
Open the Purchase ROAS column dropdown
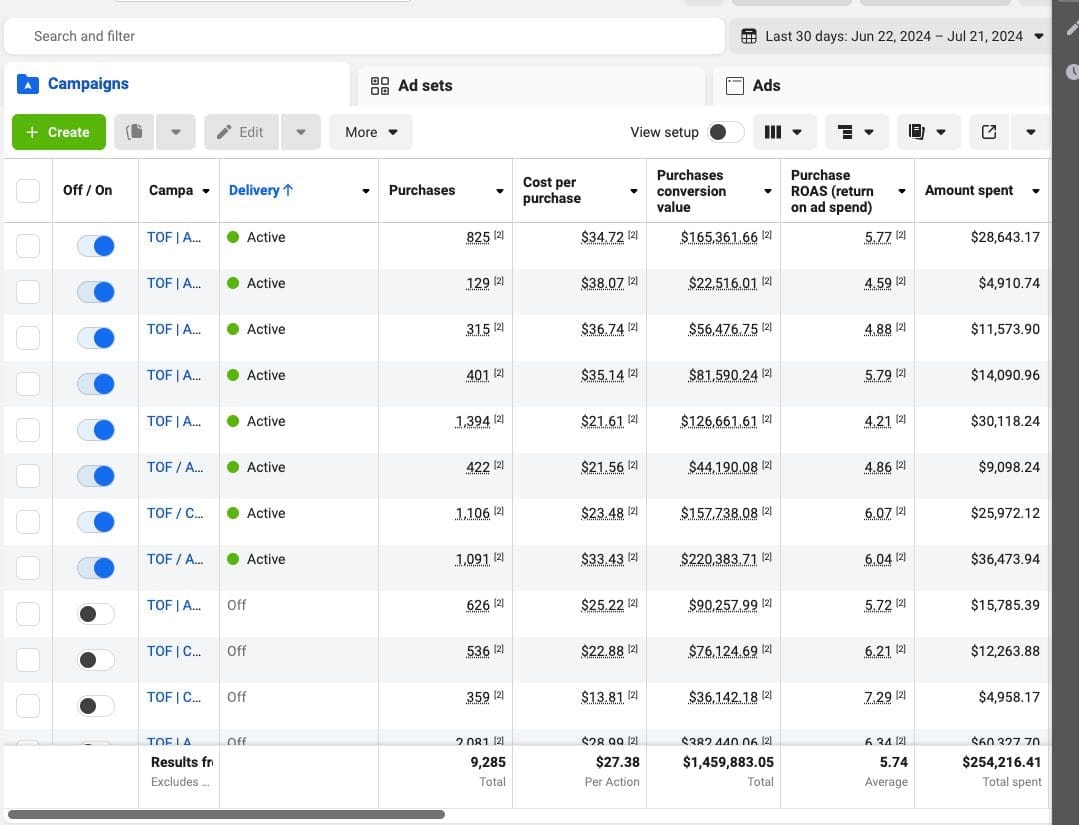click(x=901, y=191)
